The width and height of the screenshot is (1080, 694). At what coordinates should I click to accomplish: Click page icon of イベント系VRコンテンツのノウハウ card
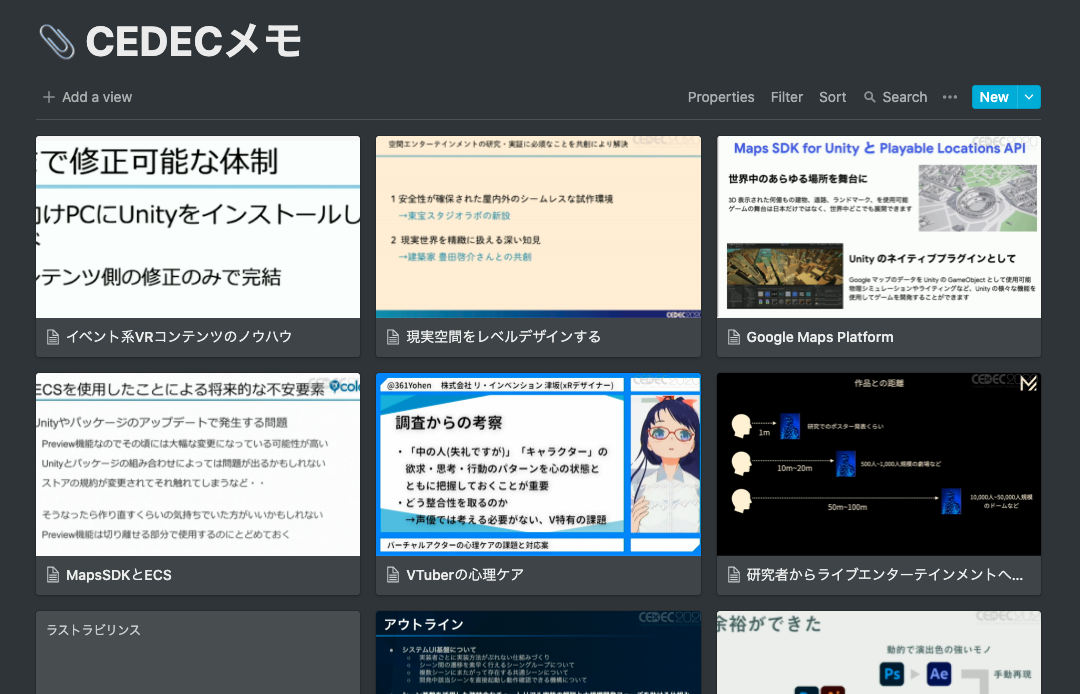(52, 337)
